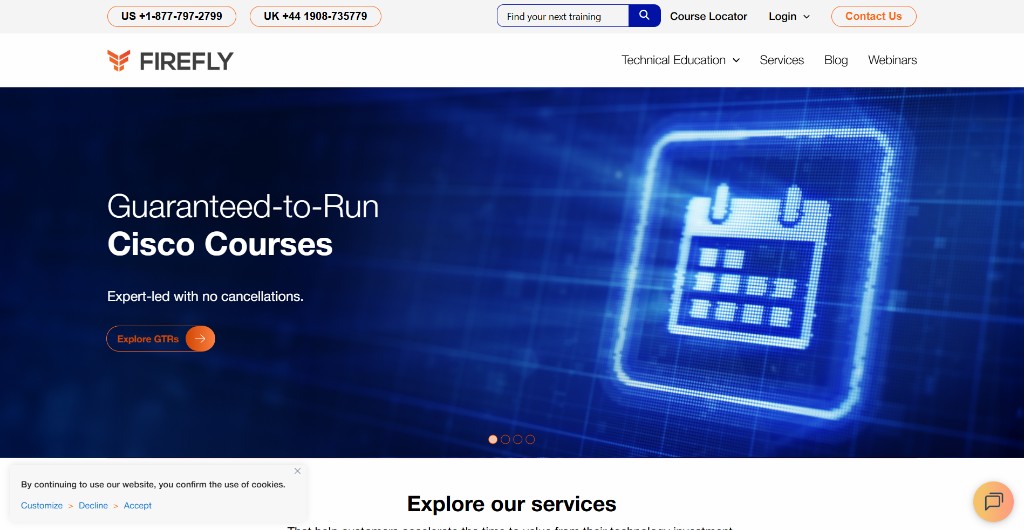This screenshot has width=1024, height=530.
Task: Open the Login dropdown menu
Action: point(789,16)
